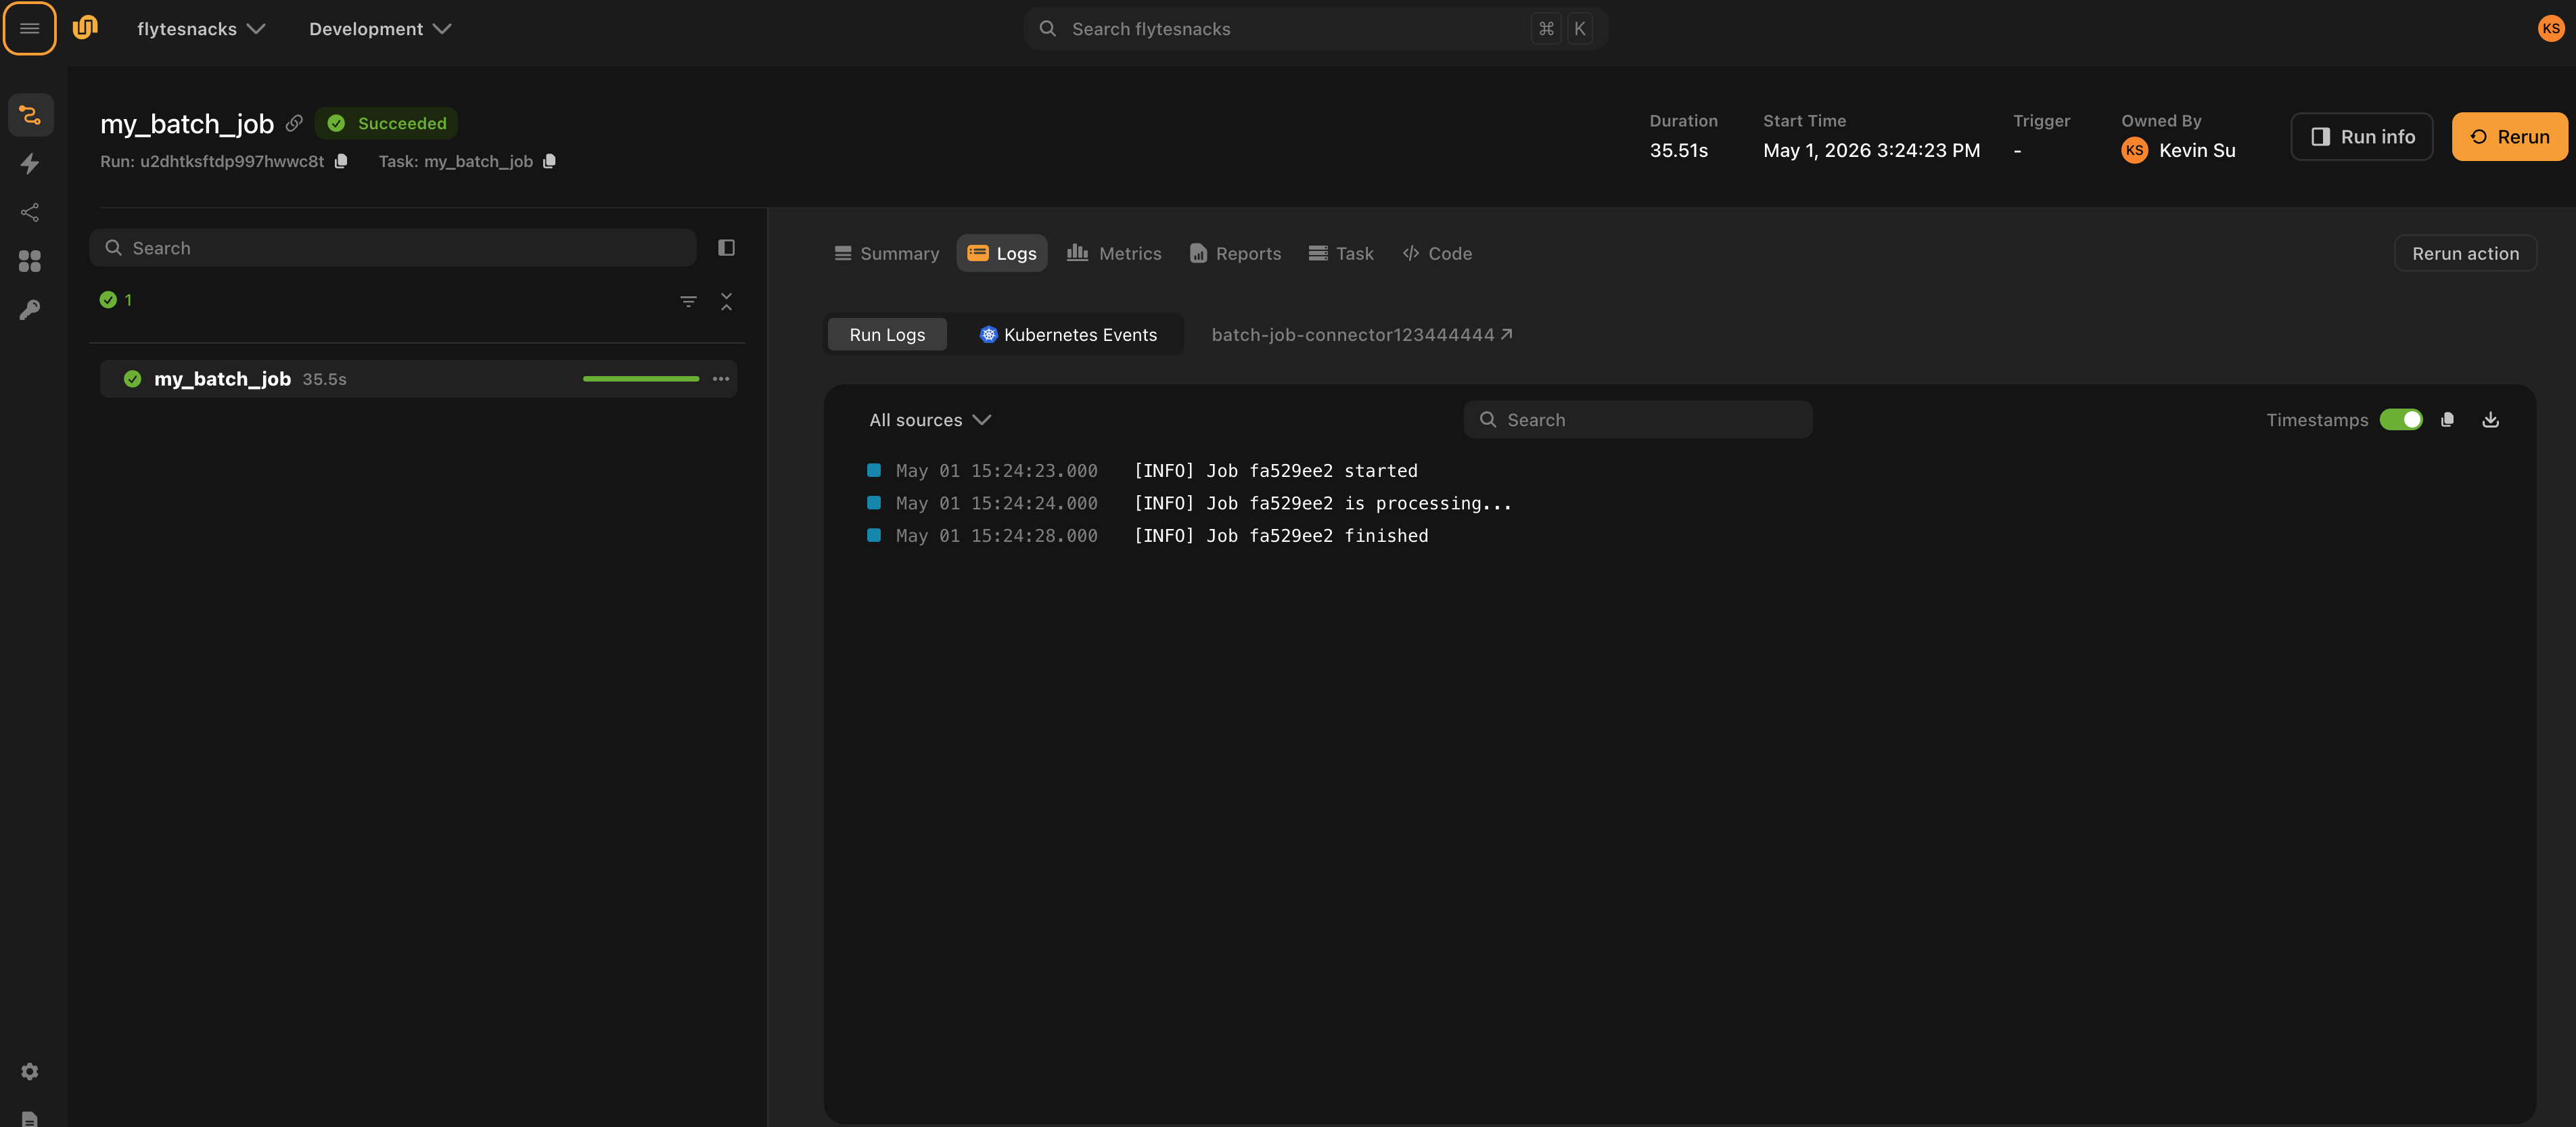Viewport: 2576px width, 1127px height.
Task: Switch to the Metrics tab
Action: coord(1114,254)
